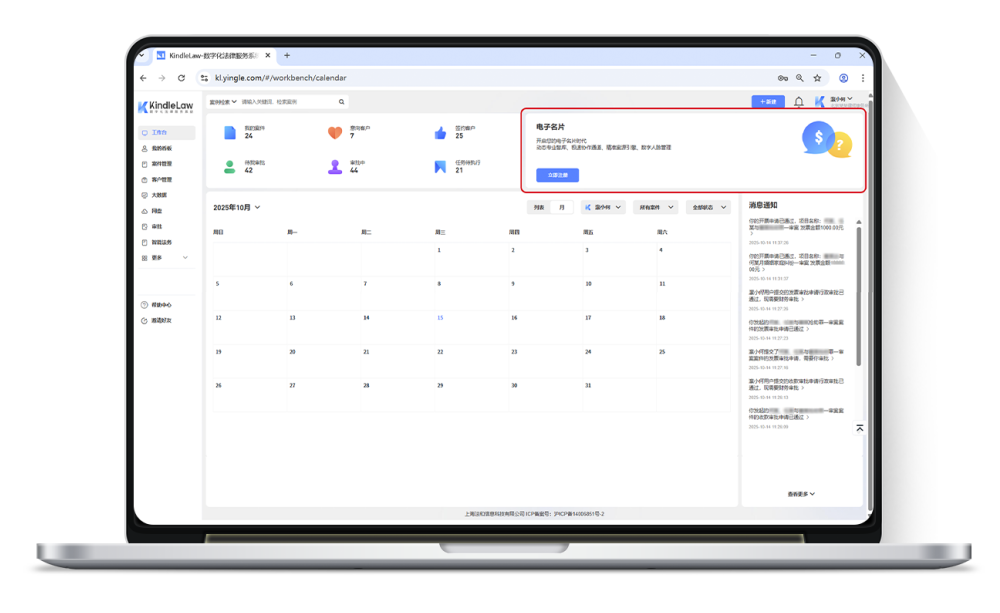Image resolution: width=1000 pixels, height=613 pixels.
Task: Click the blue 新建 button
Action: pos(768,102)
